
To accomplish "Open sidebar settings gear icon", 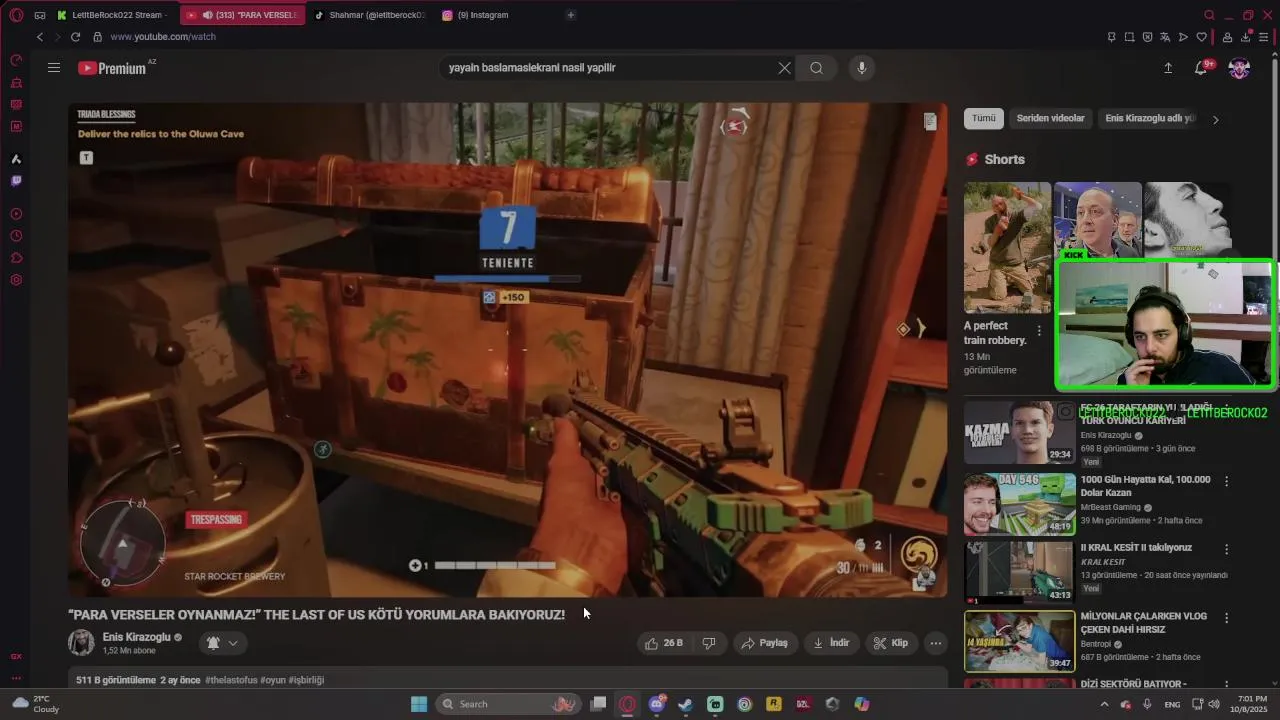I will [x=16, y=280].
